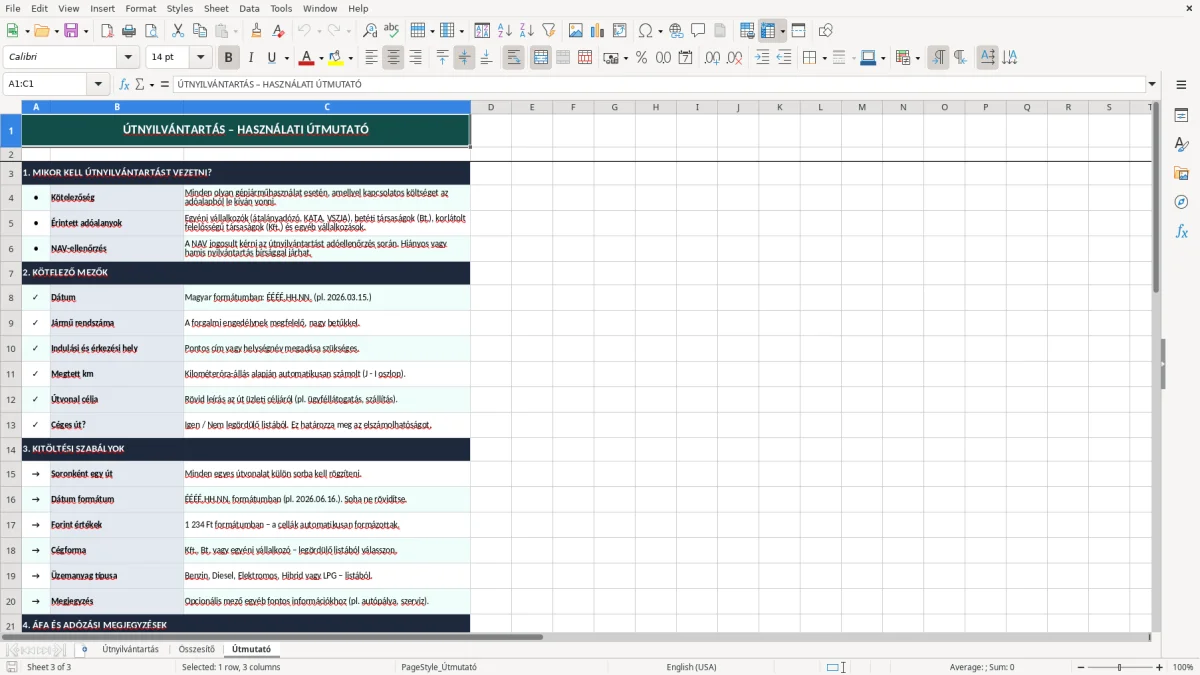Open the sidebar settings menu button
This screenshot has height=675, width=1200.
point(1181,84)
